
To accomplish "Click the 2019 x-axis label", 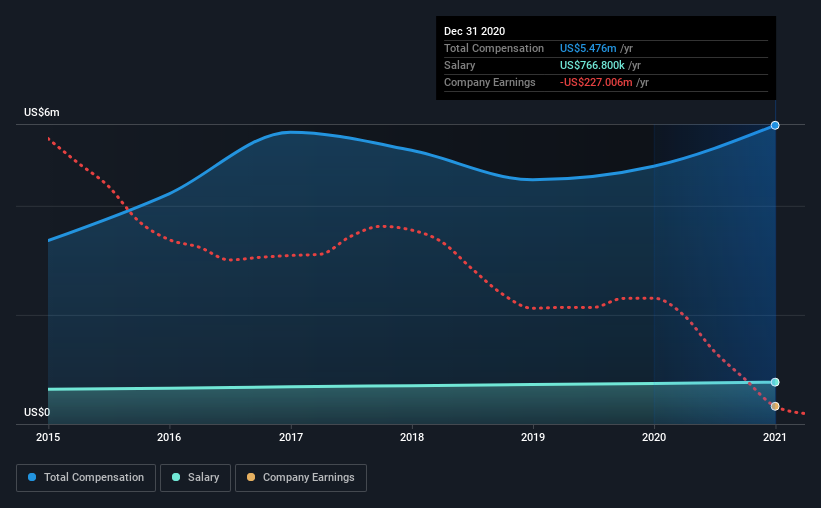I will point(533,437).
